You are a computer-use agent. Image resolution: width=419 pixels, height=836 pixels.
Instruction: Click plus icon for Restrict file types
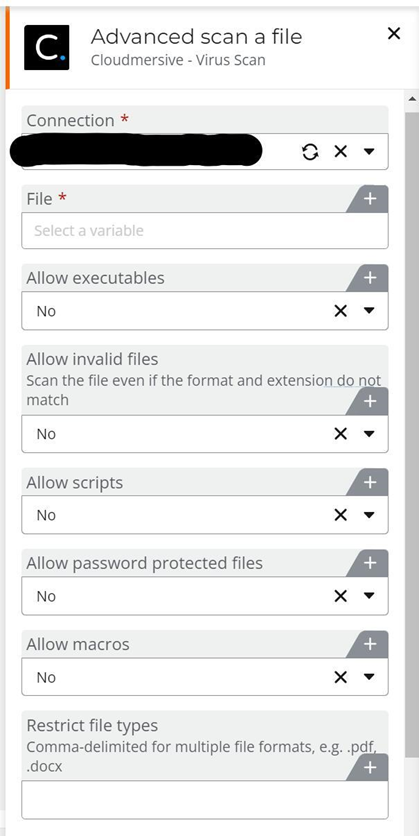pyautogui.click(x=370, y=768)
